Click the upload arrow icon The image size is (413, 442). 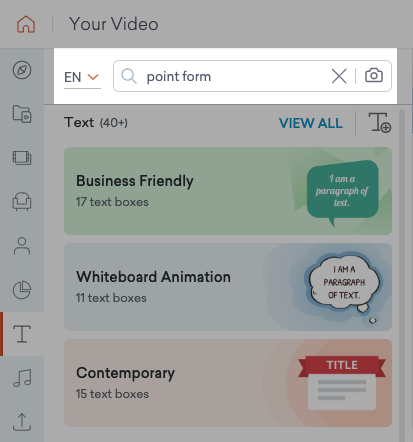[22, 422]
